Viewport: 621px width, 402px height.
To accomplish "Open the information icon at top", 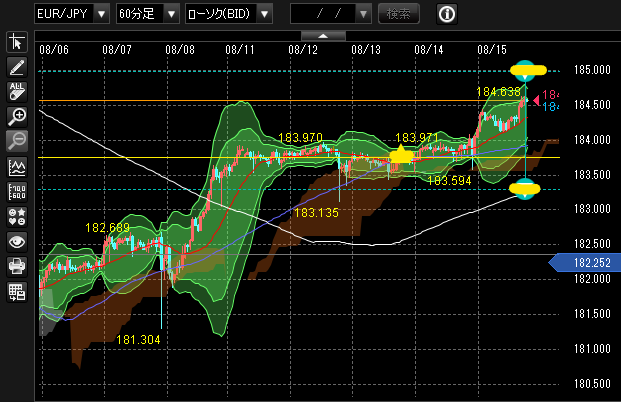I will (x=447, y=14).
